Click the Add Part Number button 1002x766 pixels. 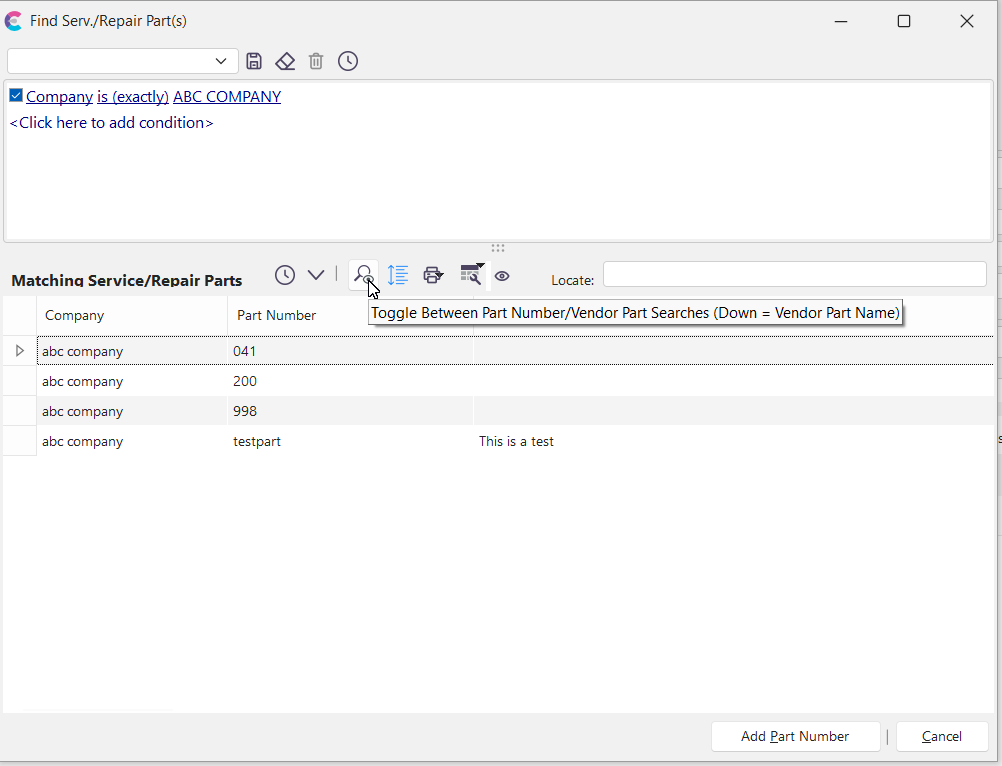point(795,737)
